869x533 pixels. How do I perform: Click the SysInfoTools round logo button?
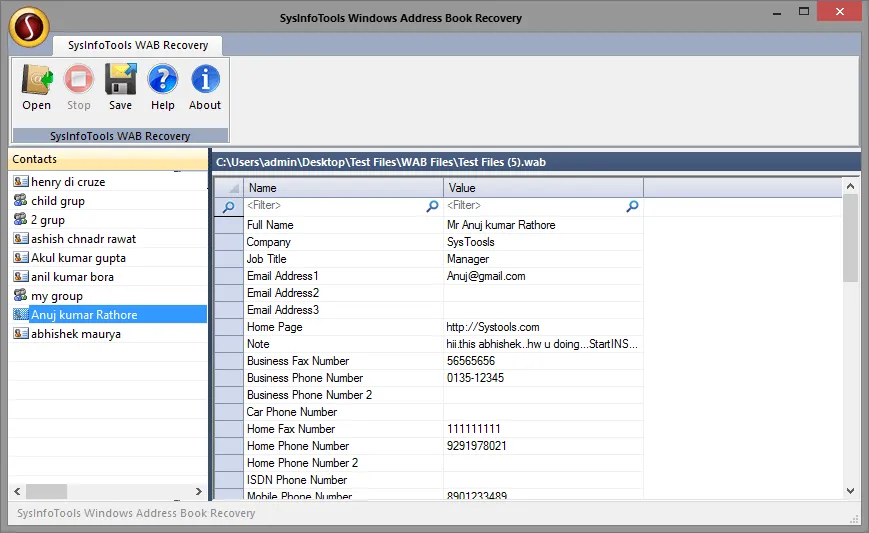(x=29, y=27)
